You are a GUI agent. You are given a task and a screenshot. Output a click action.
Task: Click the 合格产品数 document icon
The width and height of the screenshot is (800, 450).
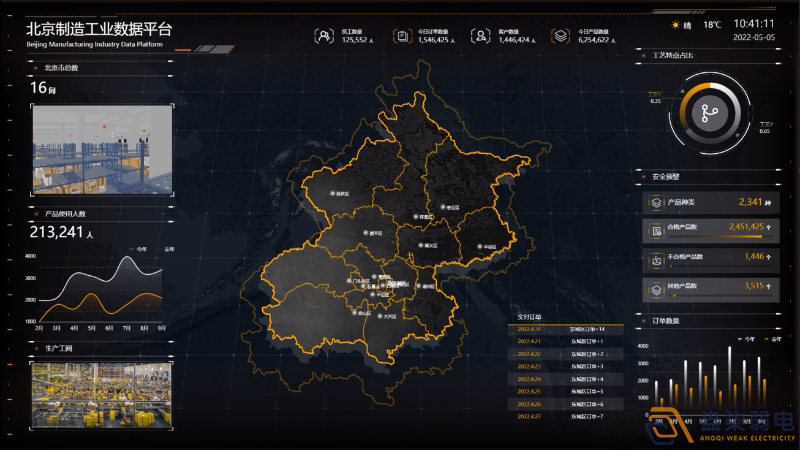(656, 230)
